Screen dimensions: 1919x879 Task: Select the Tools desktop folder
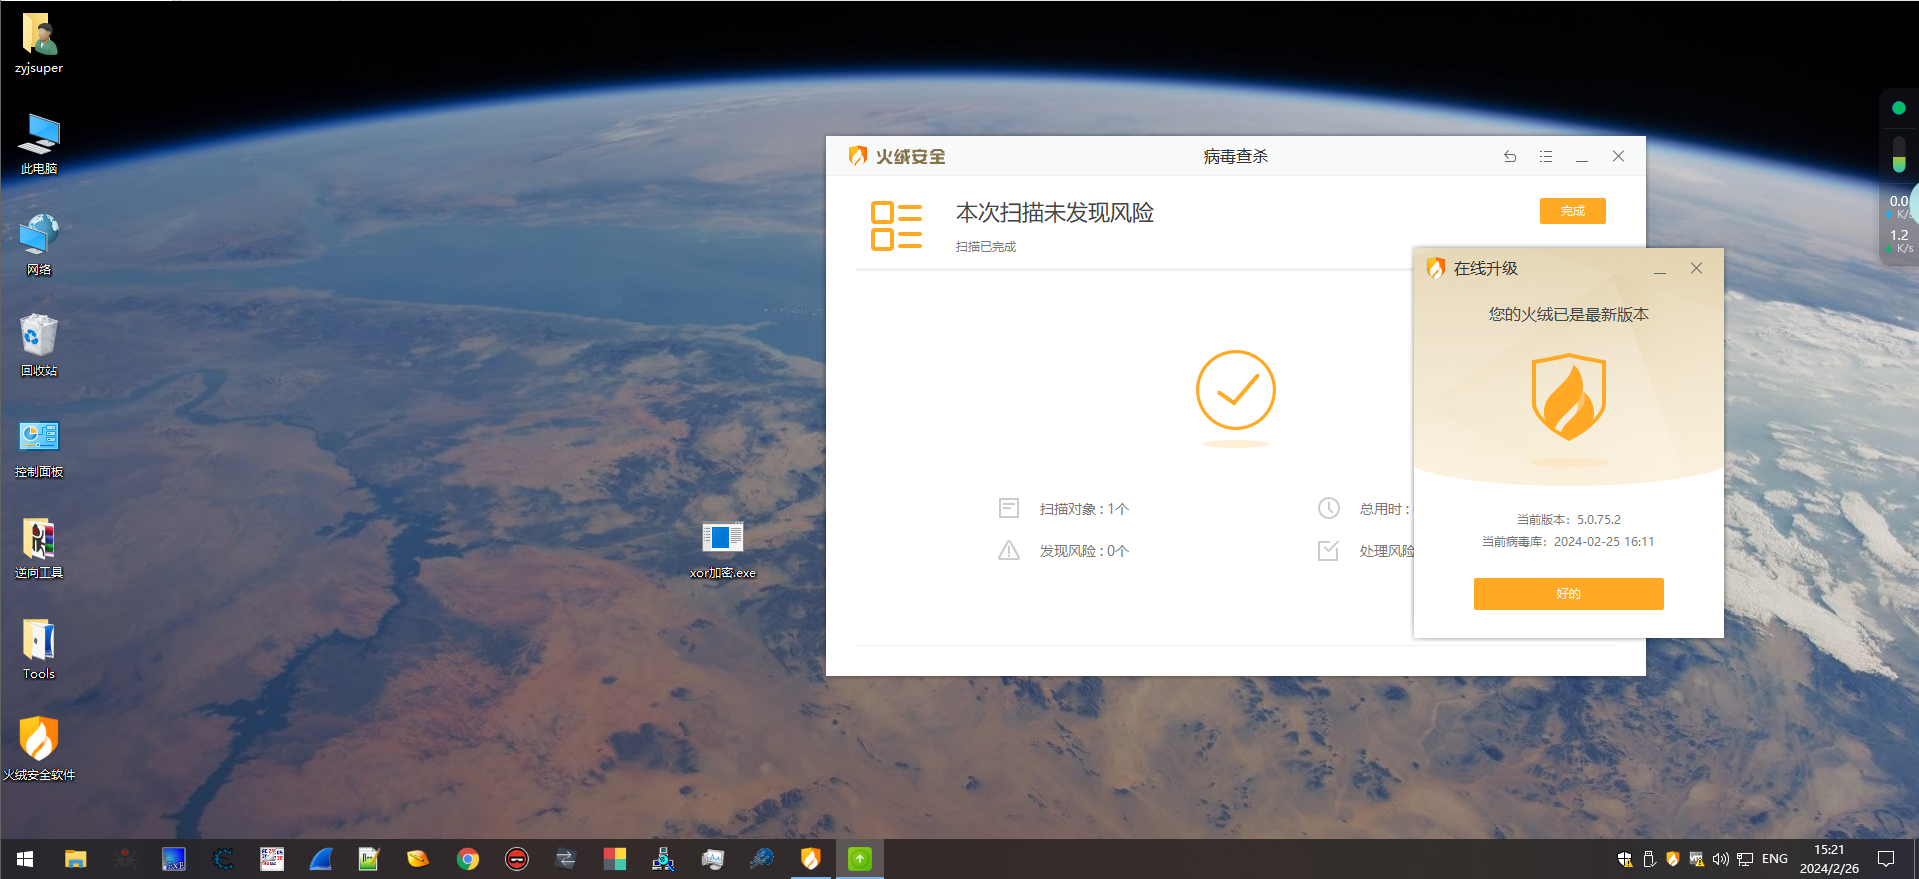[x=39, y=650]
